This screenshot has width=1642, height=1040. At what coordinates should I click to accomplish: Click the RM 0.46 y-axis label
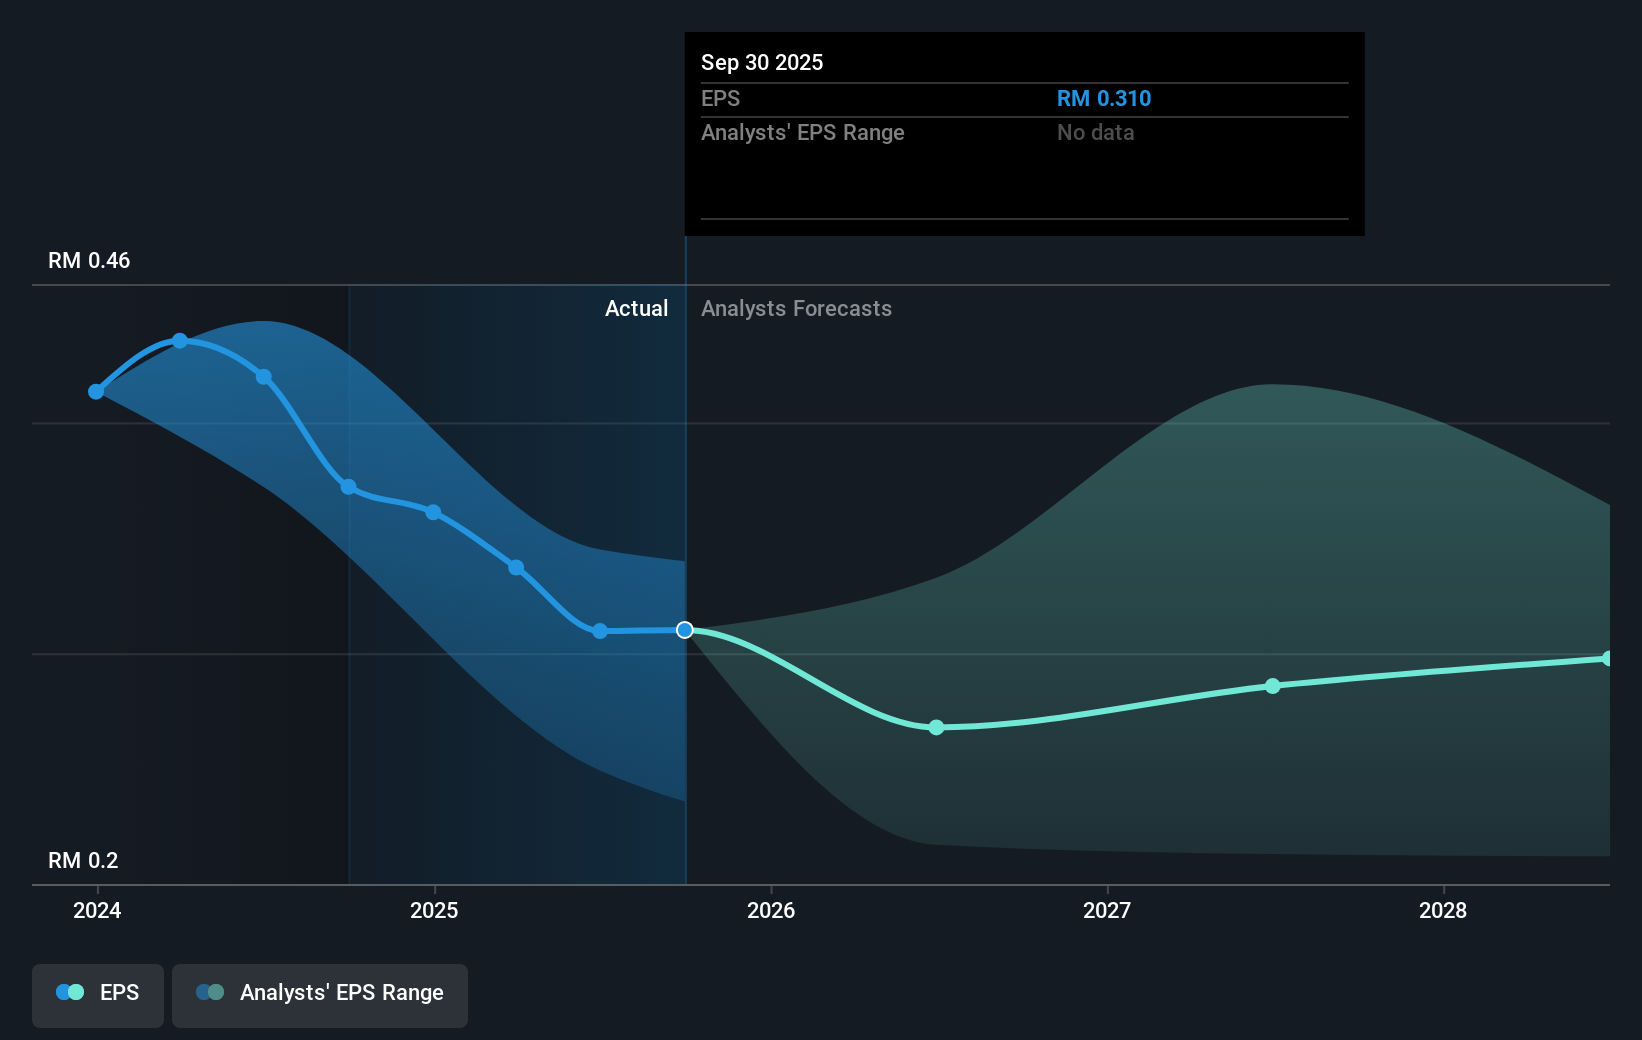89,260
